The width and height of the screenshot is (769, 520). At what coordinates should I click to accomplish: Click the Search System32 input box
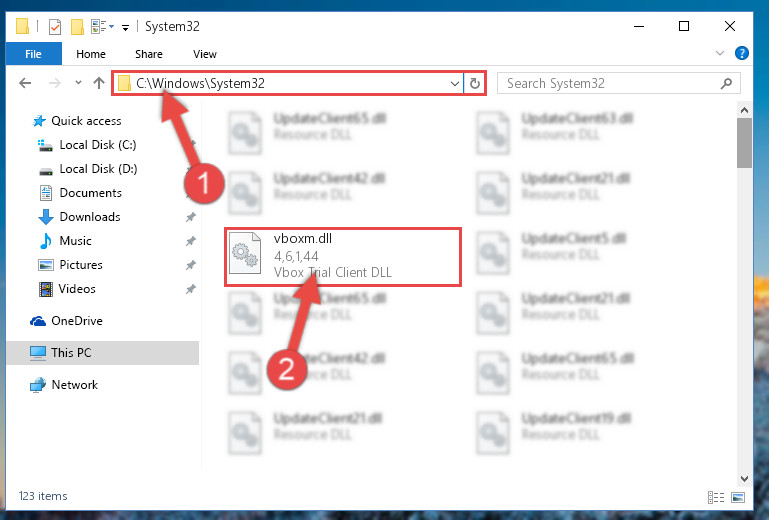pyautogui.click(x=612, y=83)
